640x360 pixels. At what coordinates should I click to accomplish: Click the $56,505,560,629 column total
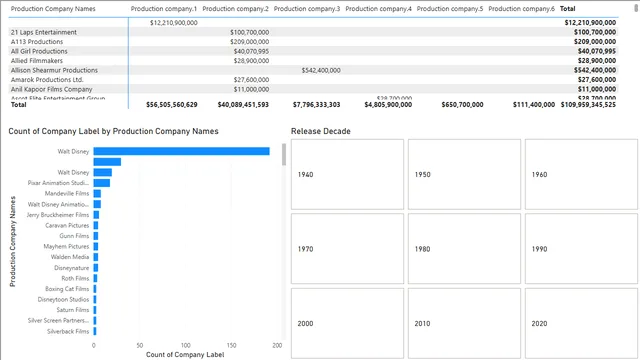click(172, 105)
